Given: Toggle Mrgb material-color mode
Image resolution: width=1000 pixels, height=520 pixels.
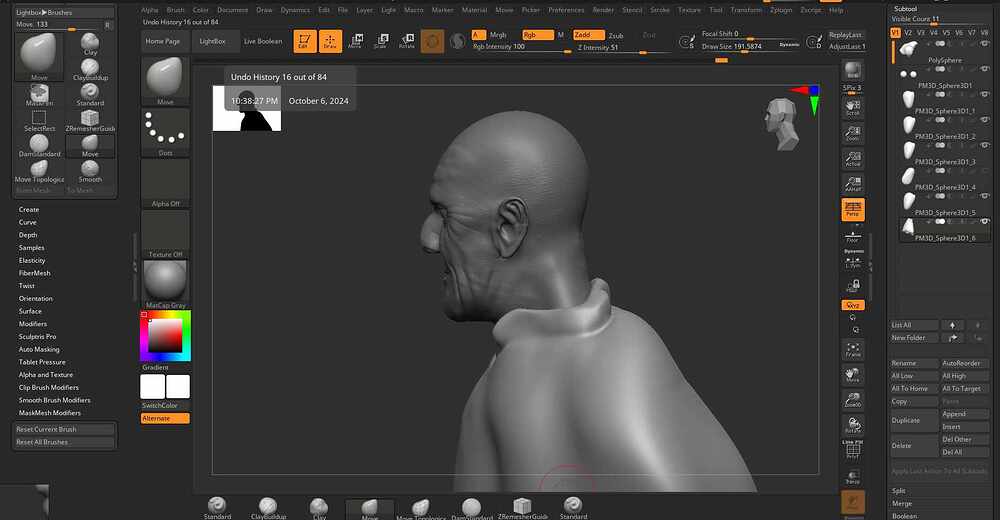Looking at the screenshot, I should pos(498,35).
